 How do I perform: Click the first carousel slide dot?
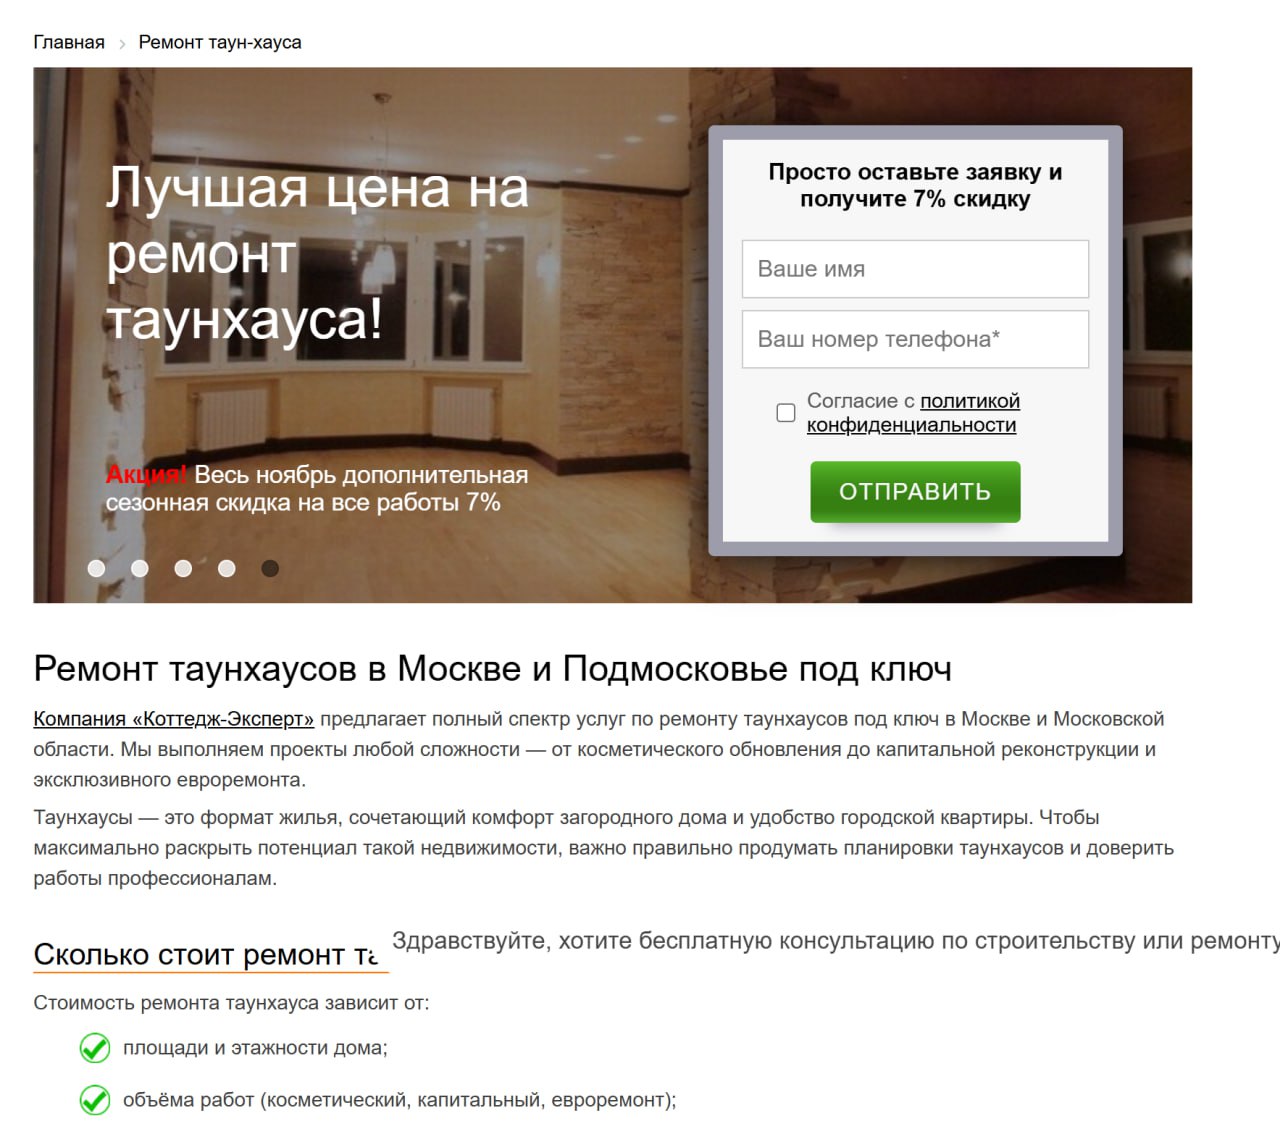click(x=96, y=568)
